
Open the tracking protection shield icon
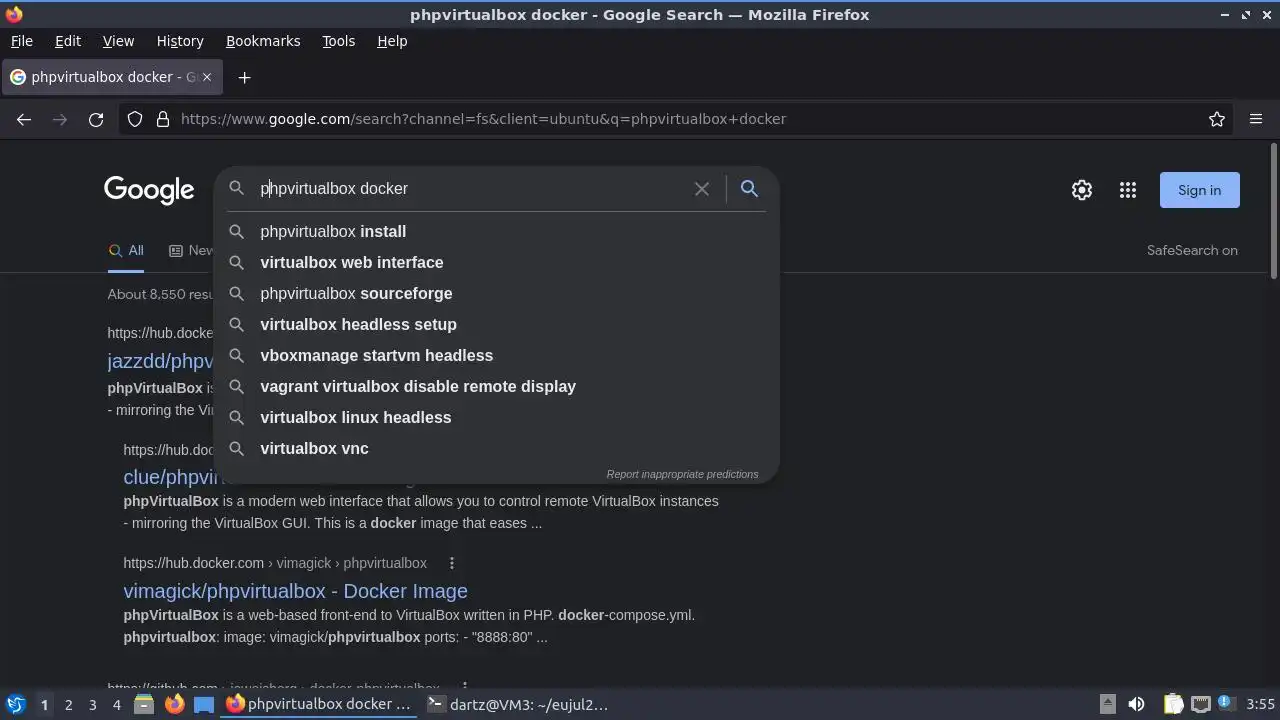coord(135,119)
